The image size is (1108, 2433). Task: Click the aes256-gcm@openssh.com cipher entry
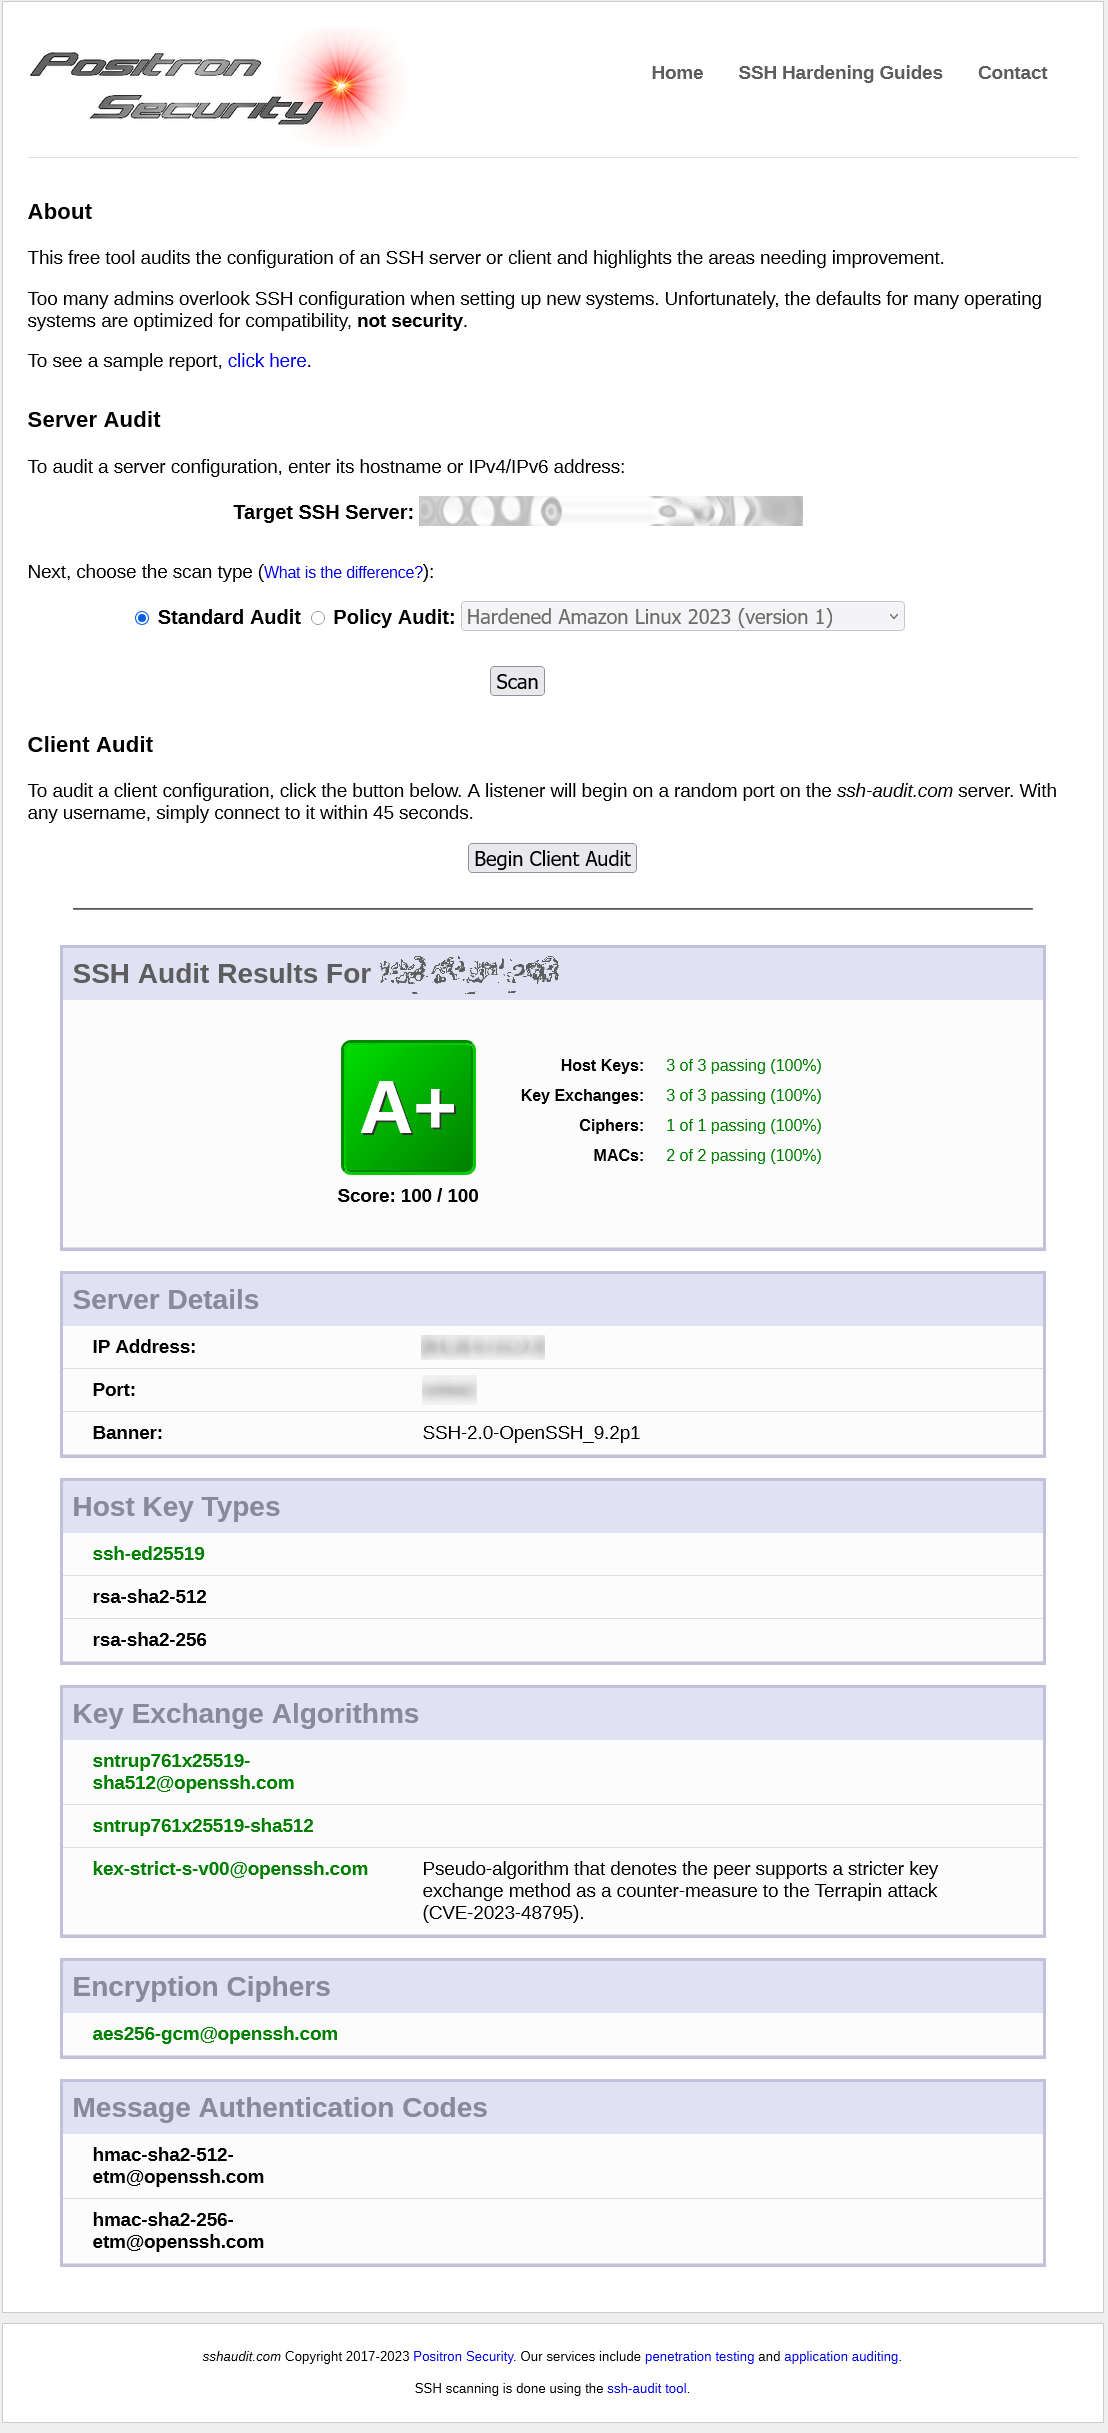pyautogui.click(x=215, y=2034)
